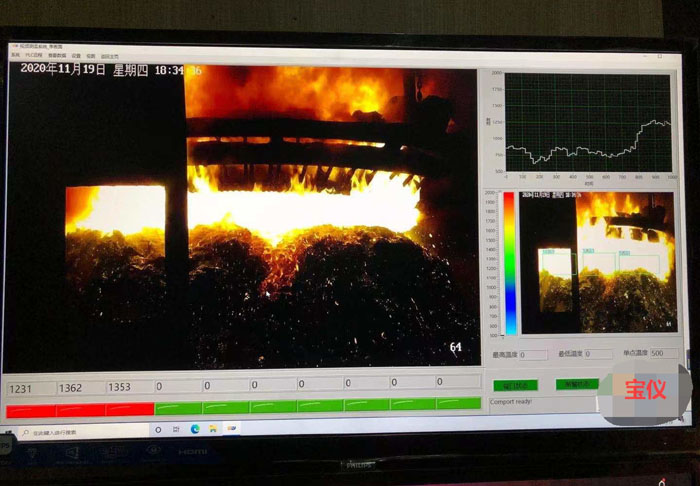Click the third red status indicator bar
Image resolution: width=700 pixels, height=486 pixels.
click(x=130, y=408)
